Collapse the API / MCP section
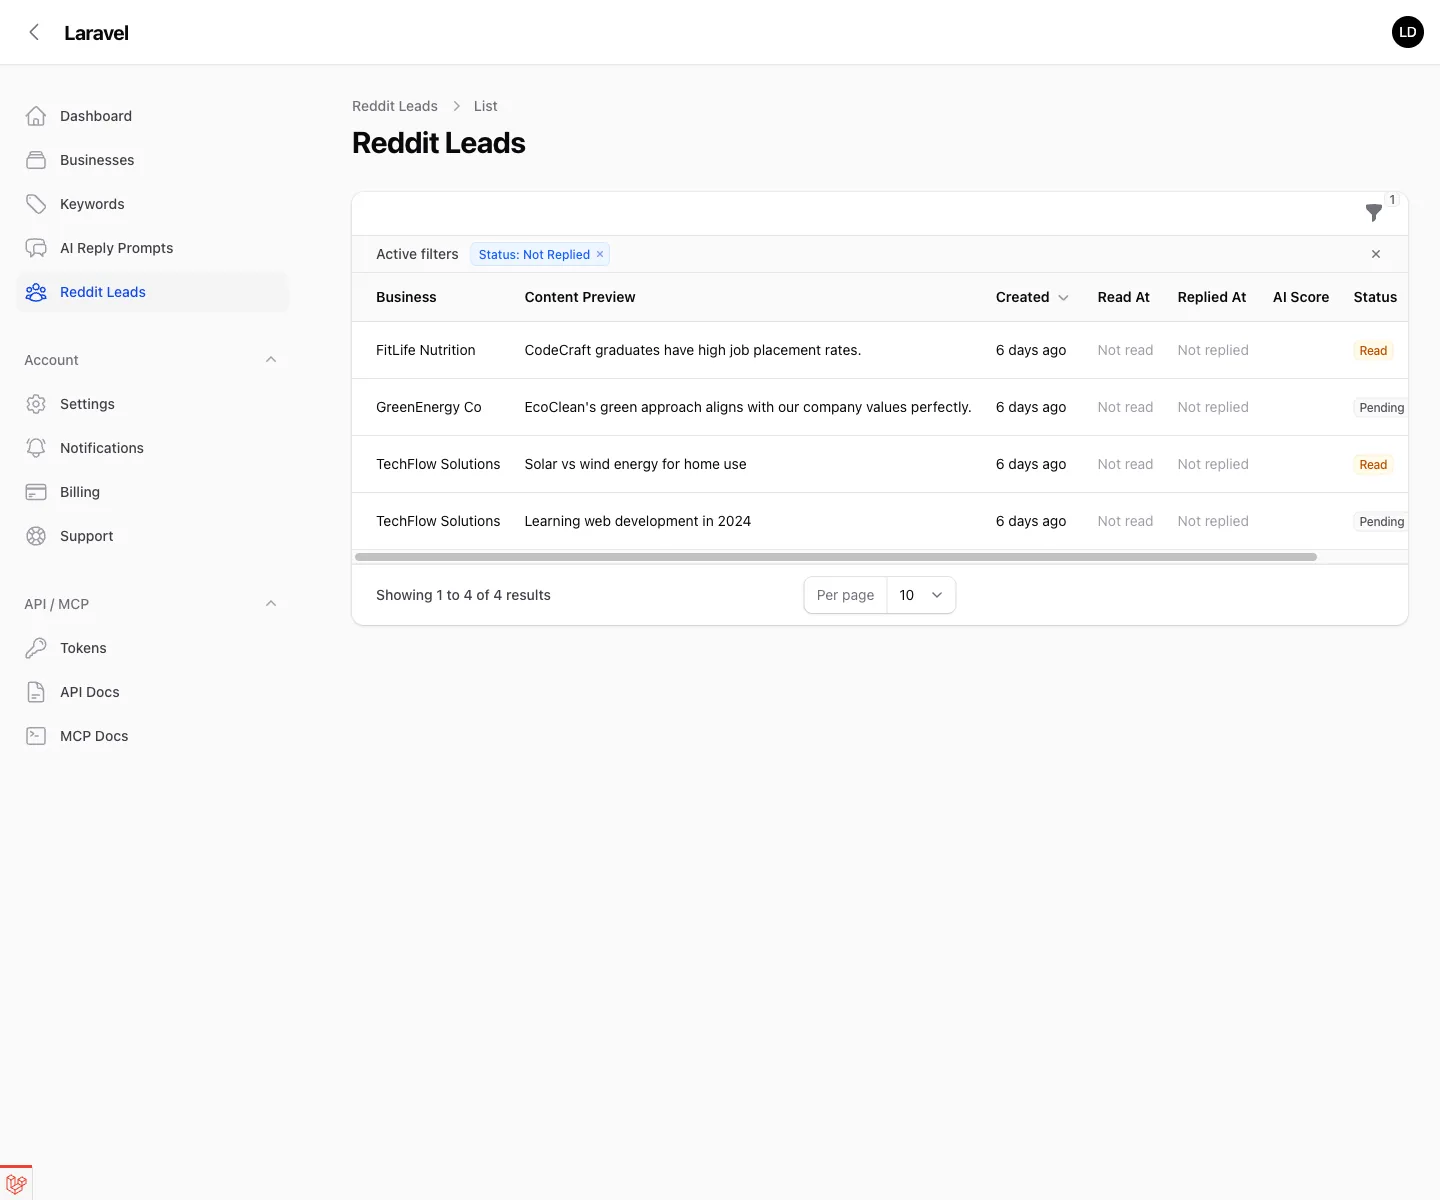This screenshot has width=1440, height=1200. [271, 603]
